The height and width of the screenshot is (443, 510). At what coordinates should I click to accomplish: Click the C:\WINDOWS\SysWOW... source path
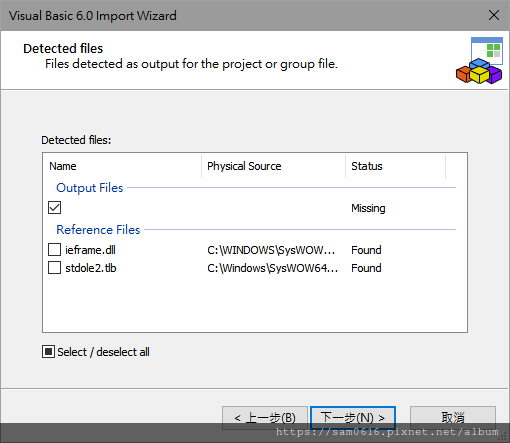click(271, 250)
